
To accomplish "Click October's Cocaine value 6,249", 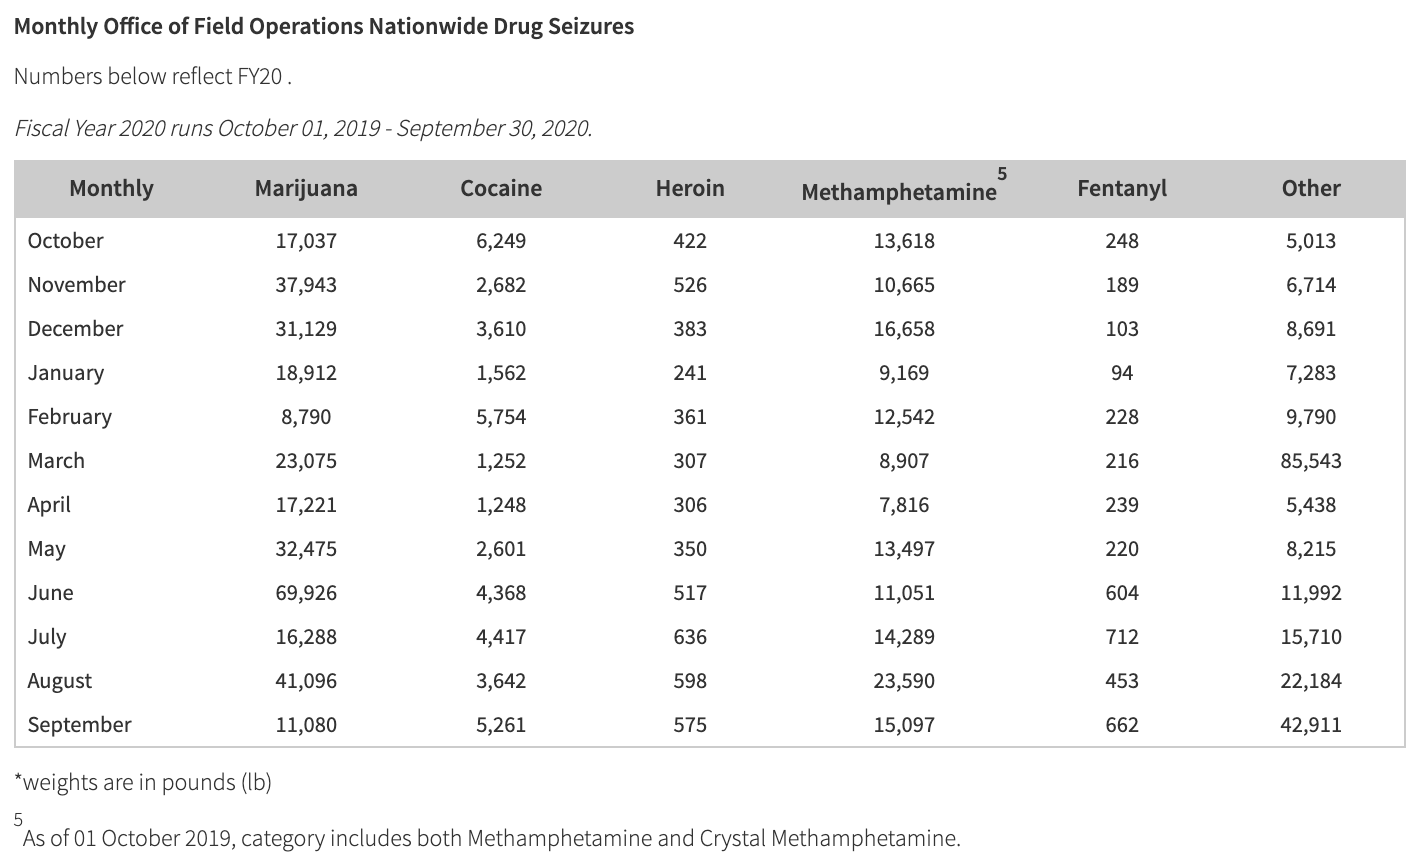I will pyautogui.click(x=501, y=241).
